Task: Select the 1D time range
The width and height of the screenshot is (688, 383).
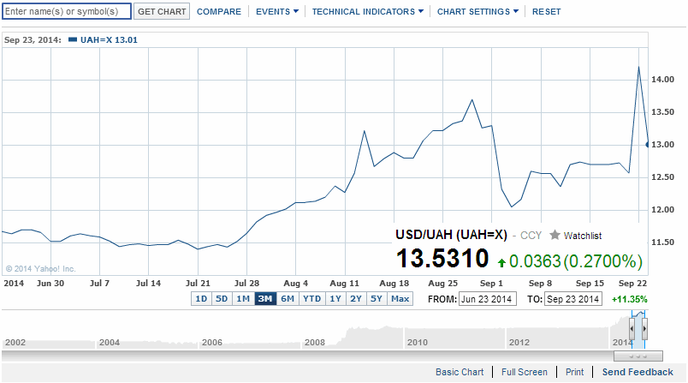Action: (x=201, y=299)
